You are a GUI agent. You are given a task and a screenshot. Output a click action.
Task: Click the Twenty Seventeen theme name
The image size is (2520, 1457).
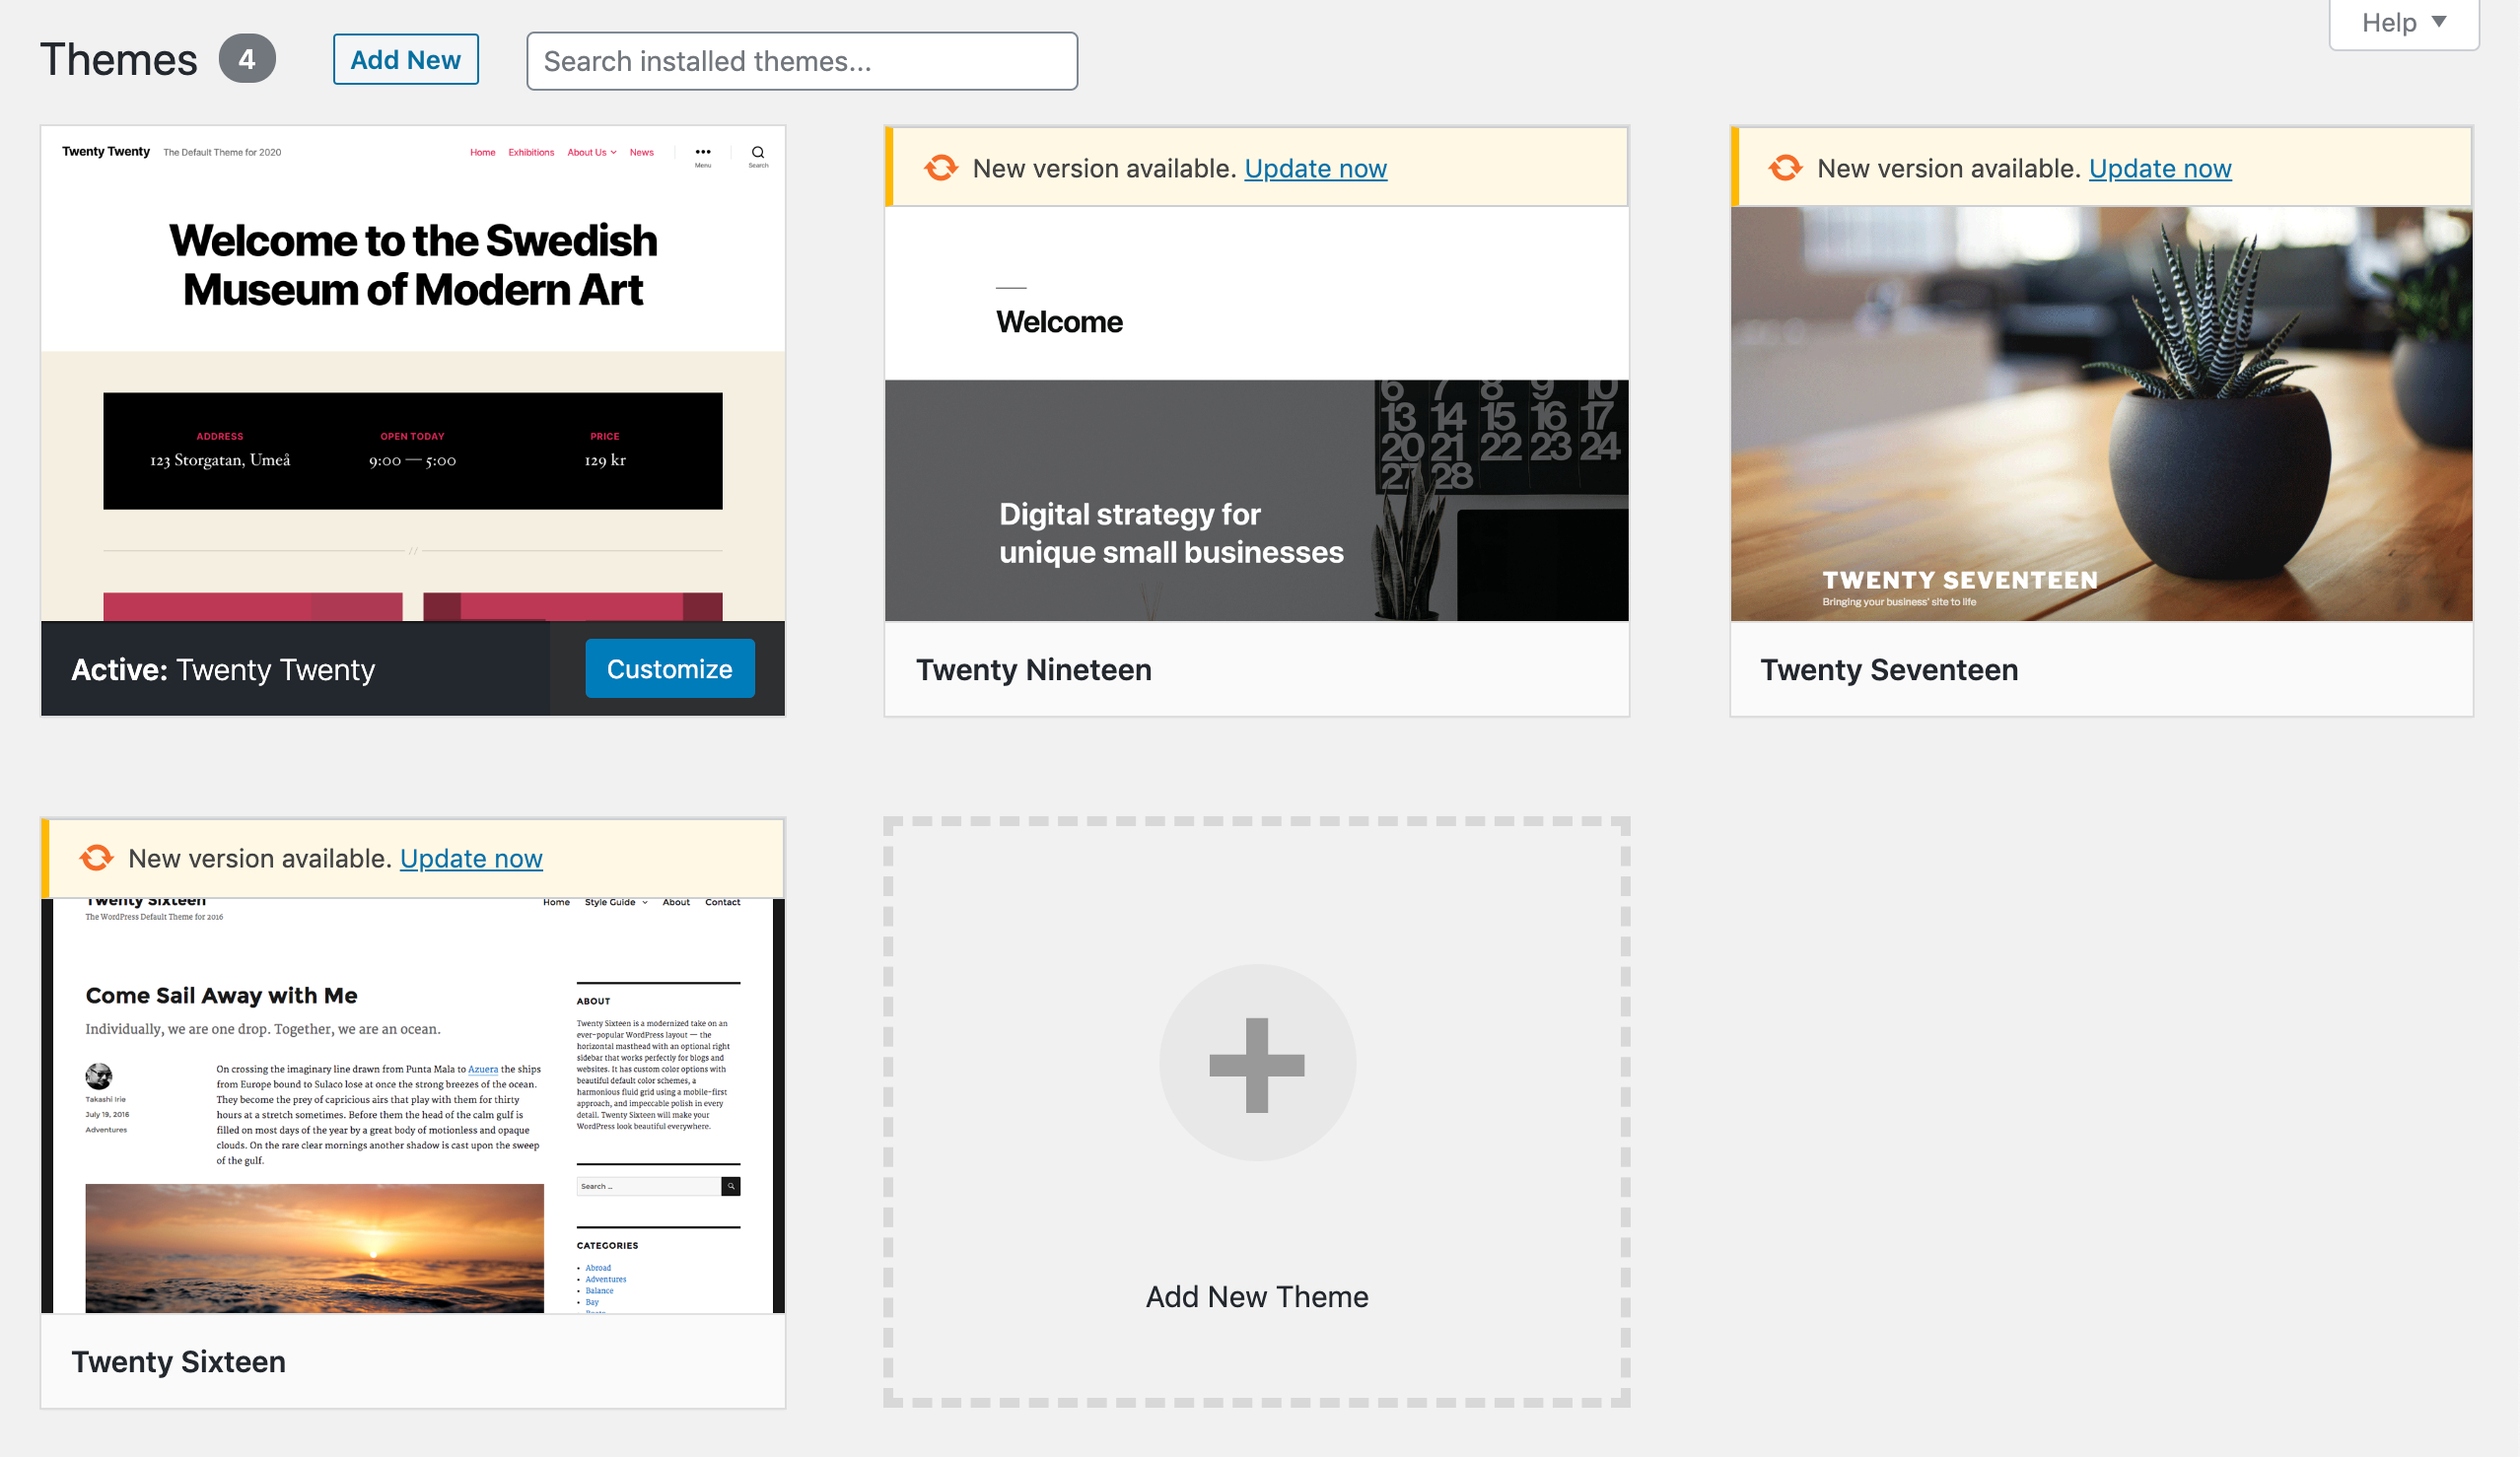(x=1888, y=669)
